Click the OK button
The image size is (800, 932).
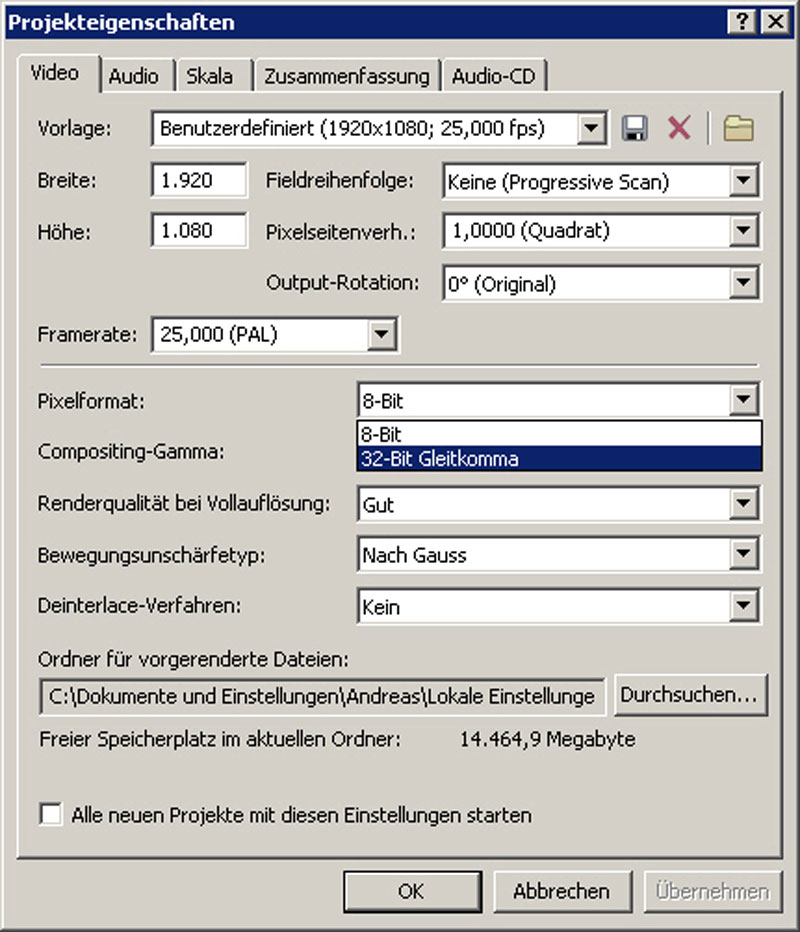pos(411,891)
